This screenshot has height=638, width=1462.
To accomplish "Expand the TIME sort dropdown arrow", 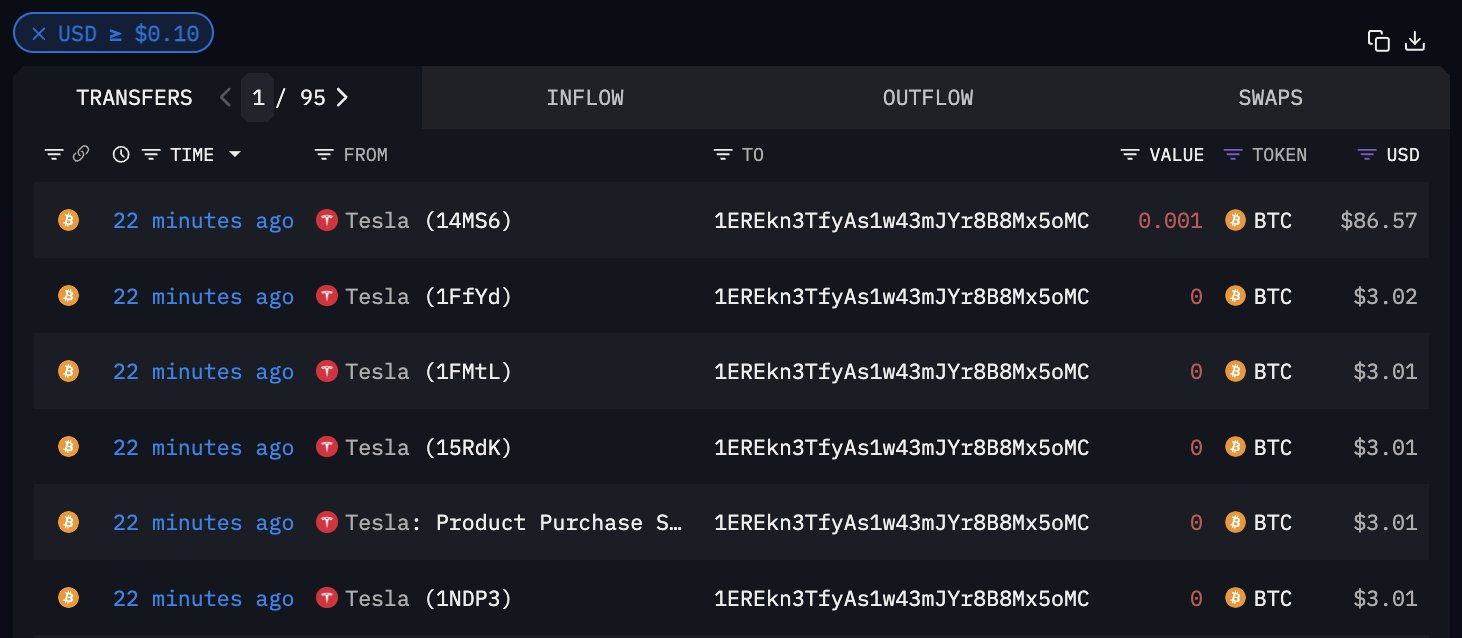I will click(235, 155).
